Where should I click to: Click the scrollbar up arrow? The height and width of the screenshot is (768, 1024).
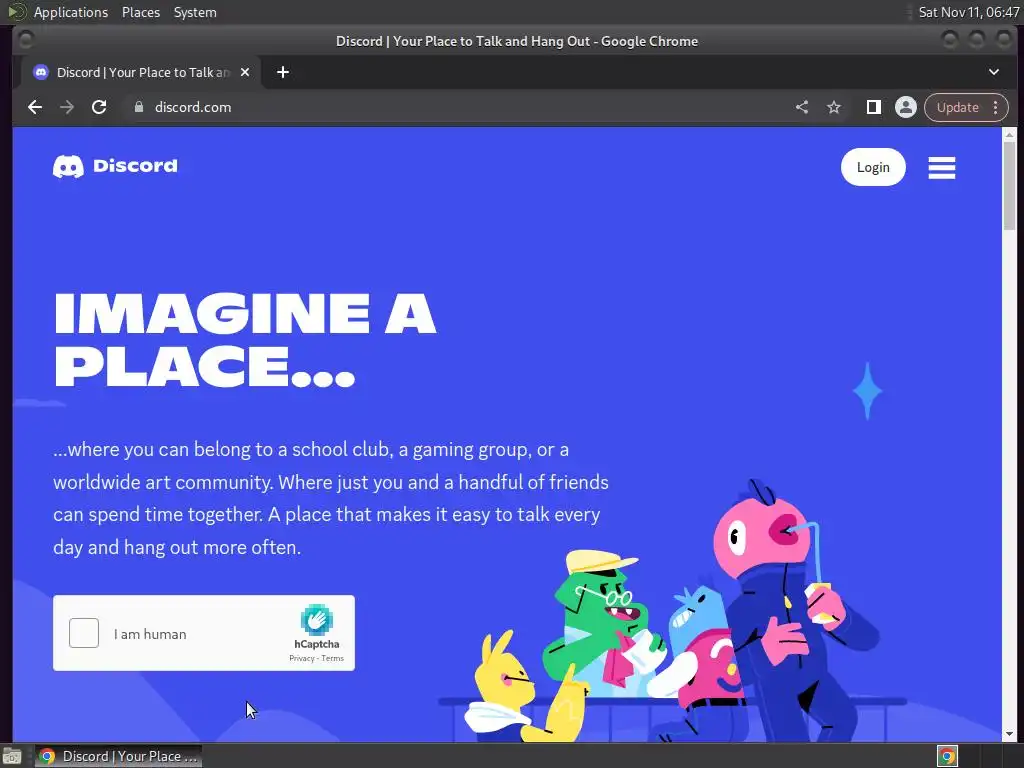tap(1009, 135)
